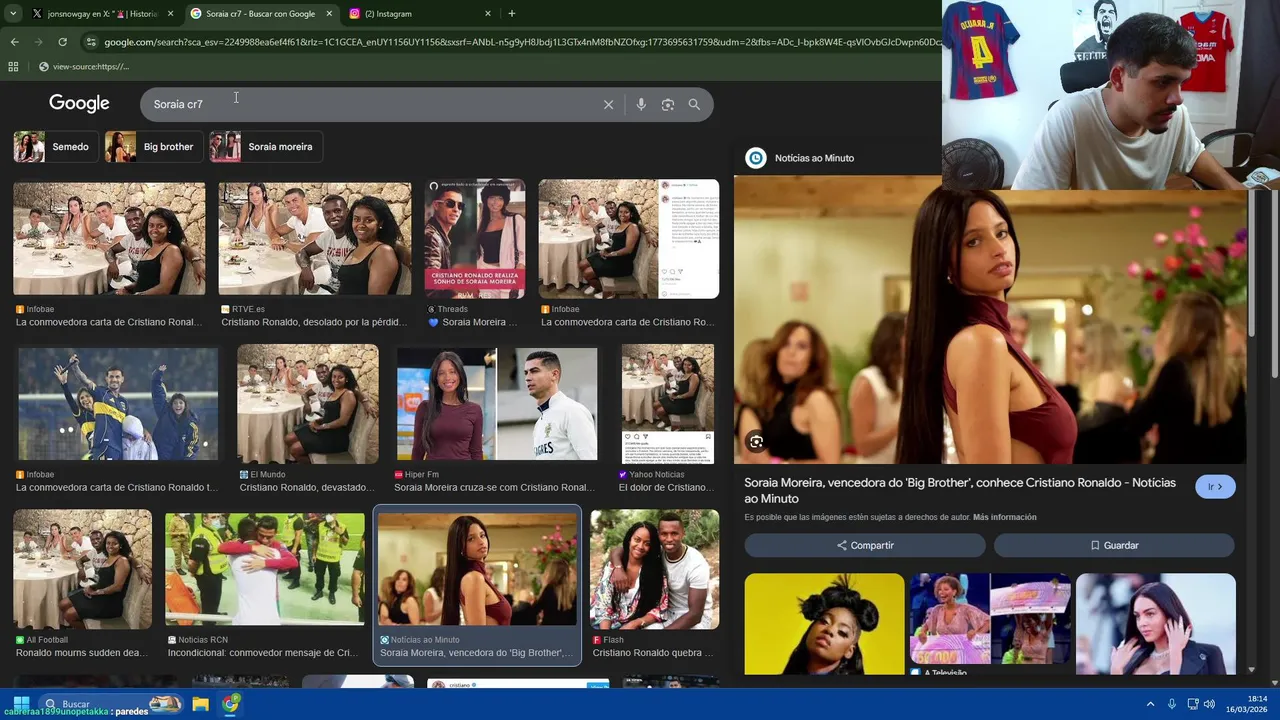Open the volume tray icon
The height and width of the screenshot is (720, 1280).
pyautogui.click(x=1209, y=704)
